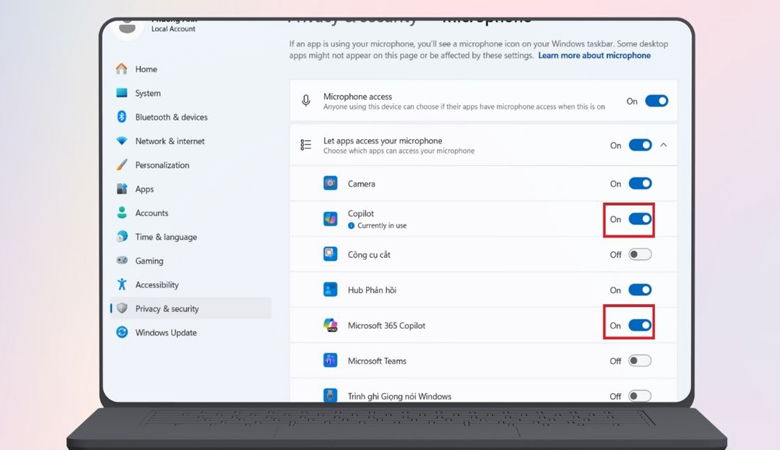Screen dimensions: 780x450
Task: Go to Windows Update in the sidebar
Action: coord(166,333)
